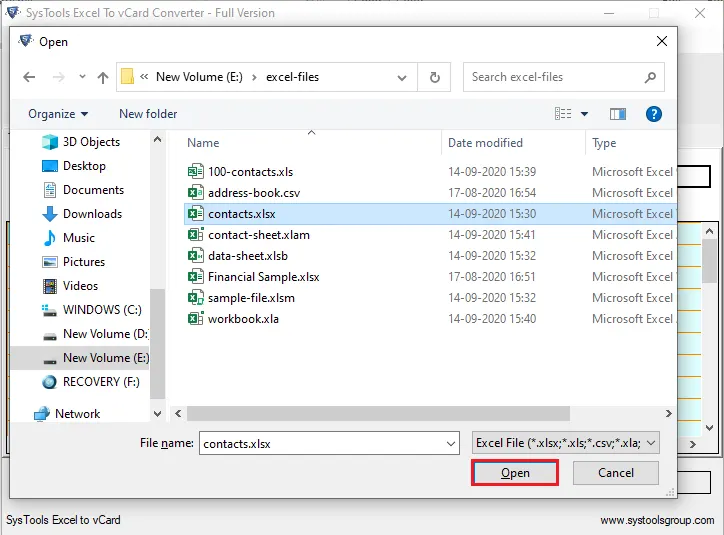Open the recent locations dropdown arrow
This screenshot has height=535, width=724.
pyautogui.click(x=82, y=77)
